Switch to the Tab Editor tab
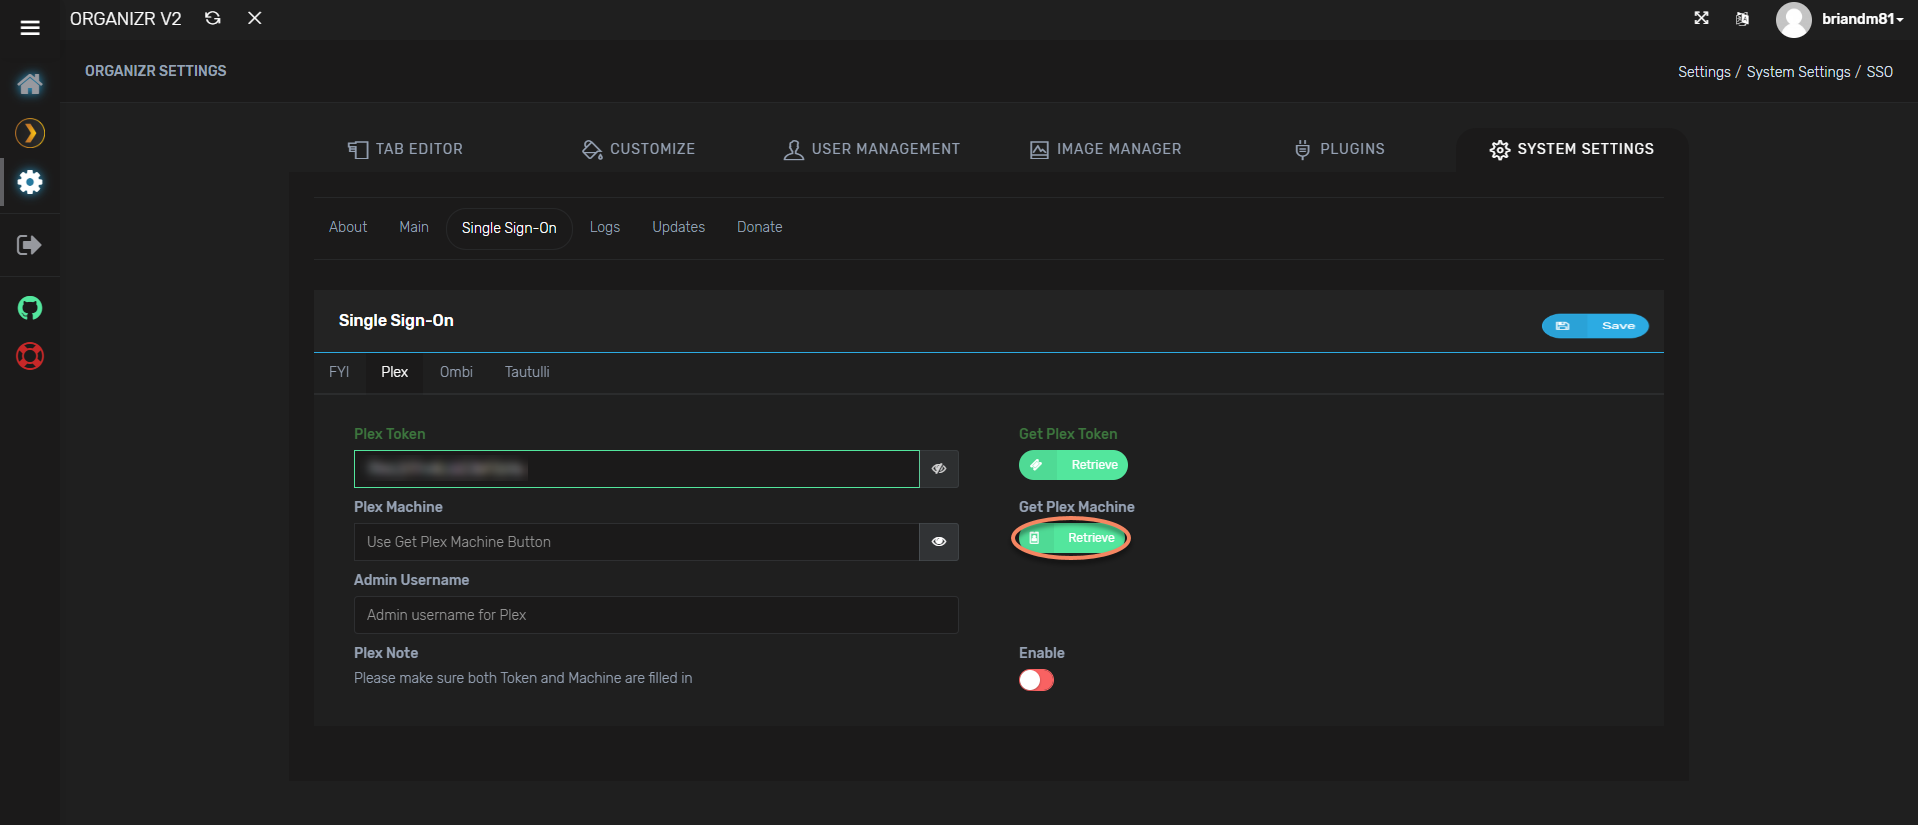 point(405,149)
